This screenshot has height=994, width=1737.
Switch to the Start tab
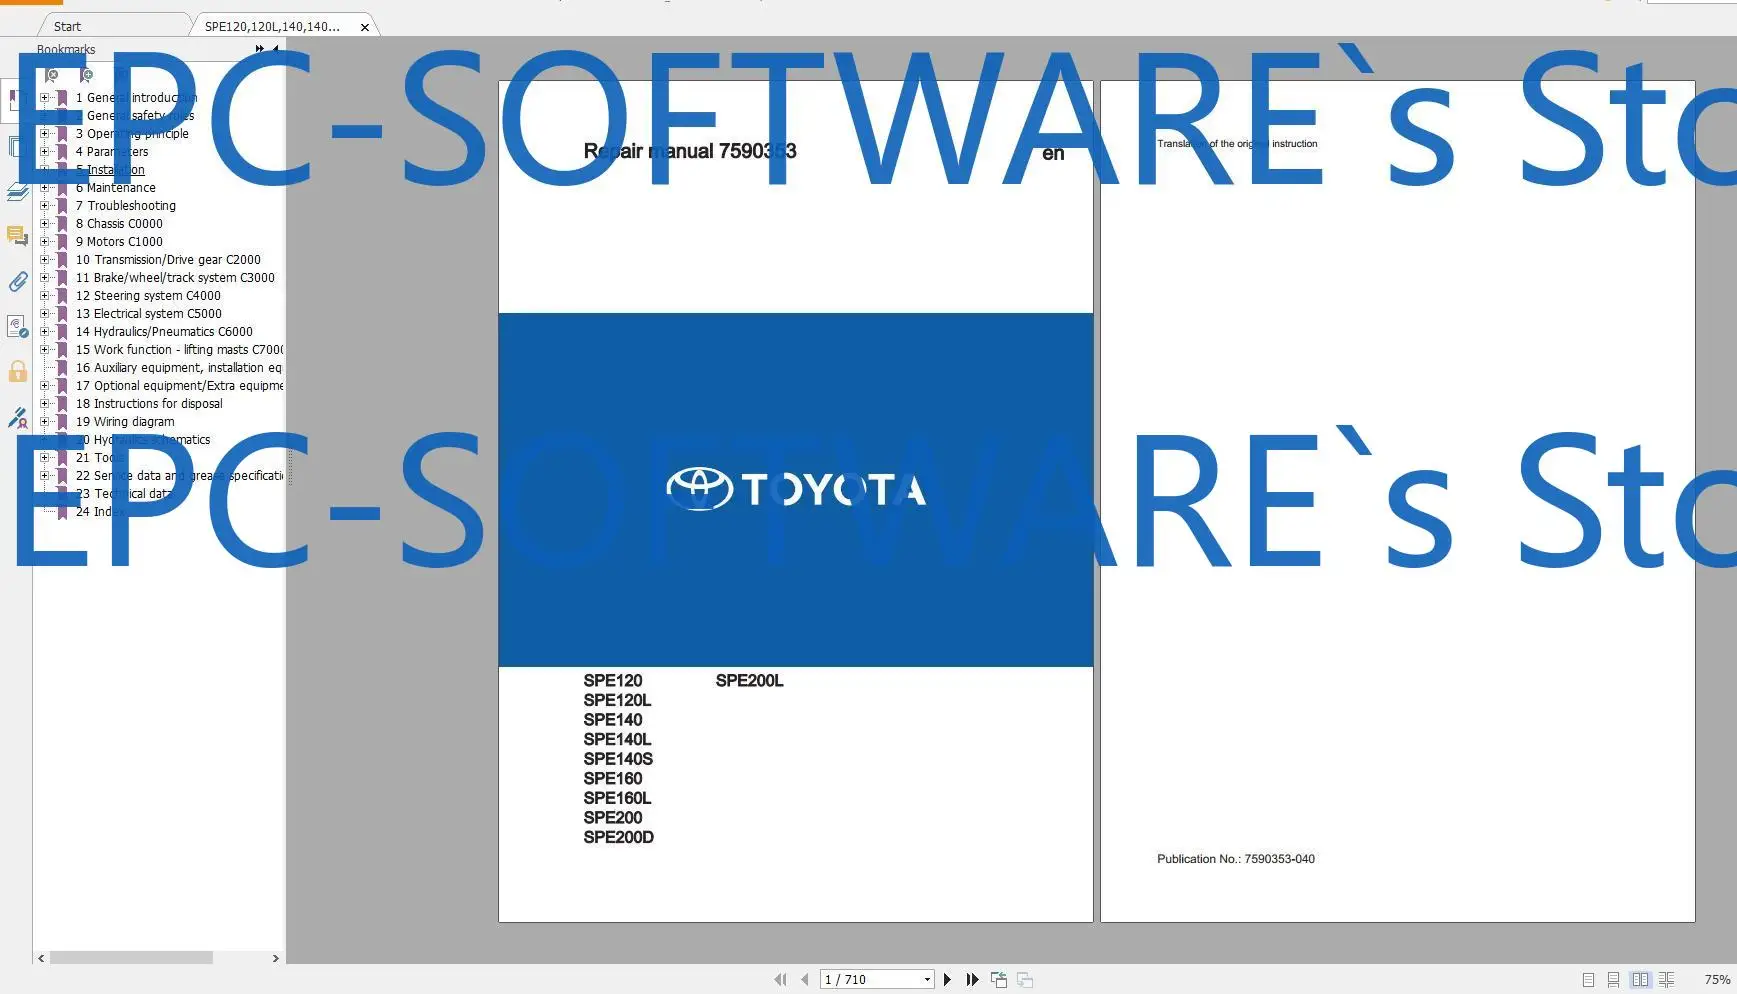[x=67, y=27]
